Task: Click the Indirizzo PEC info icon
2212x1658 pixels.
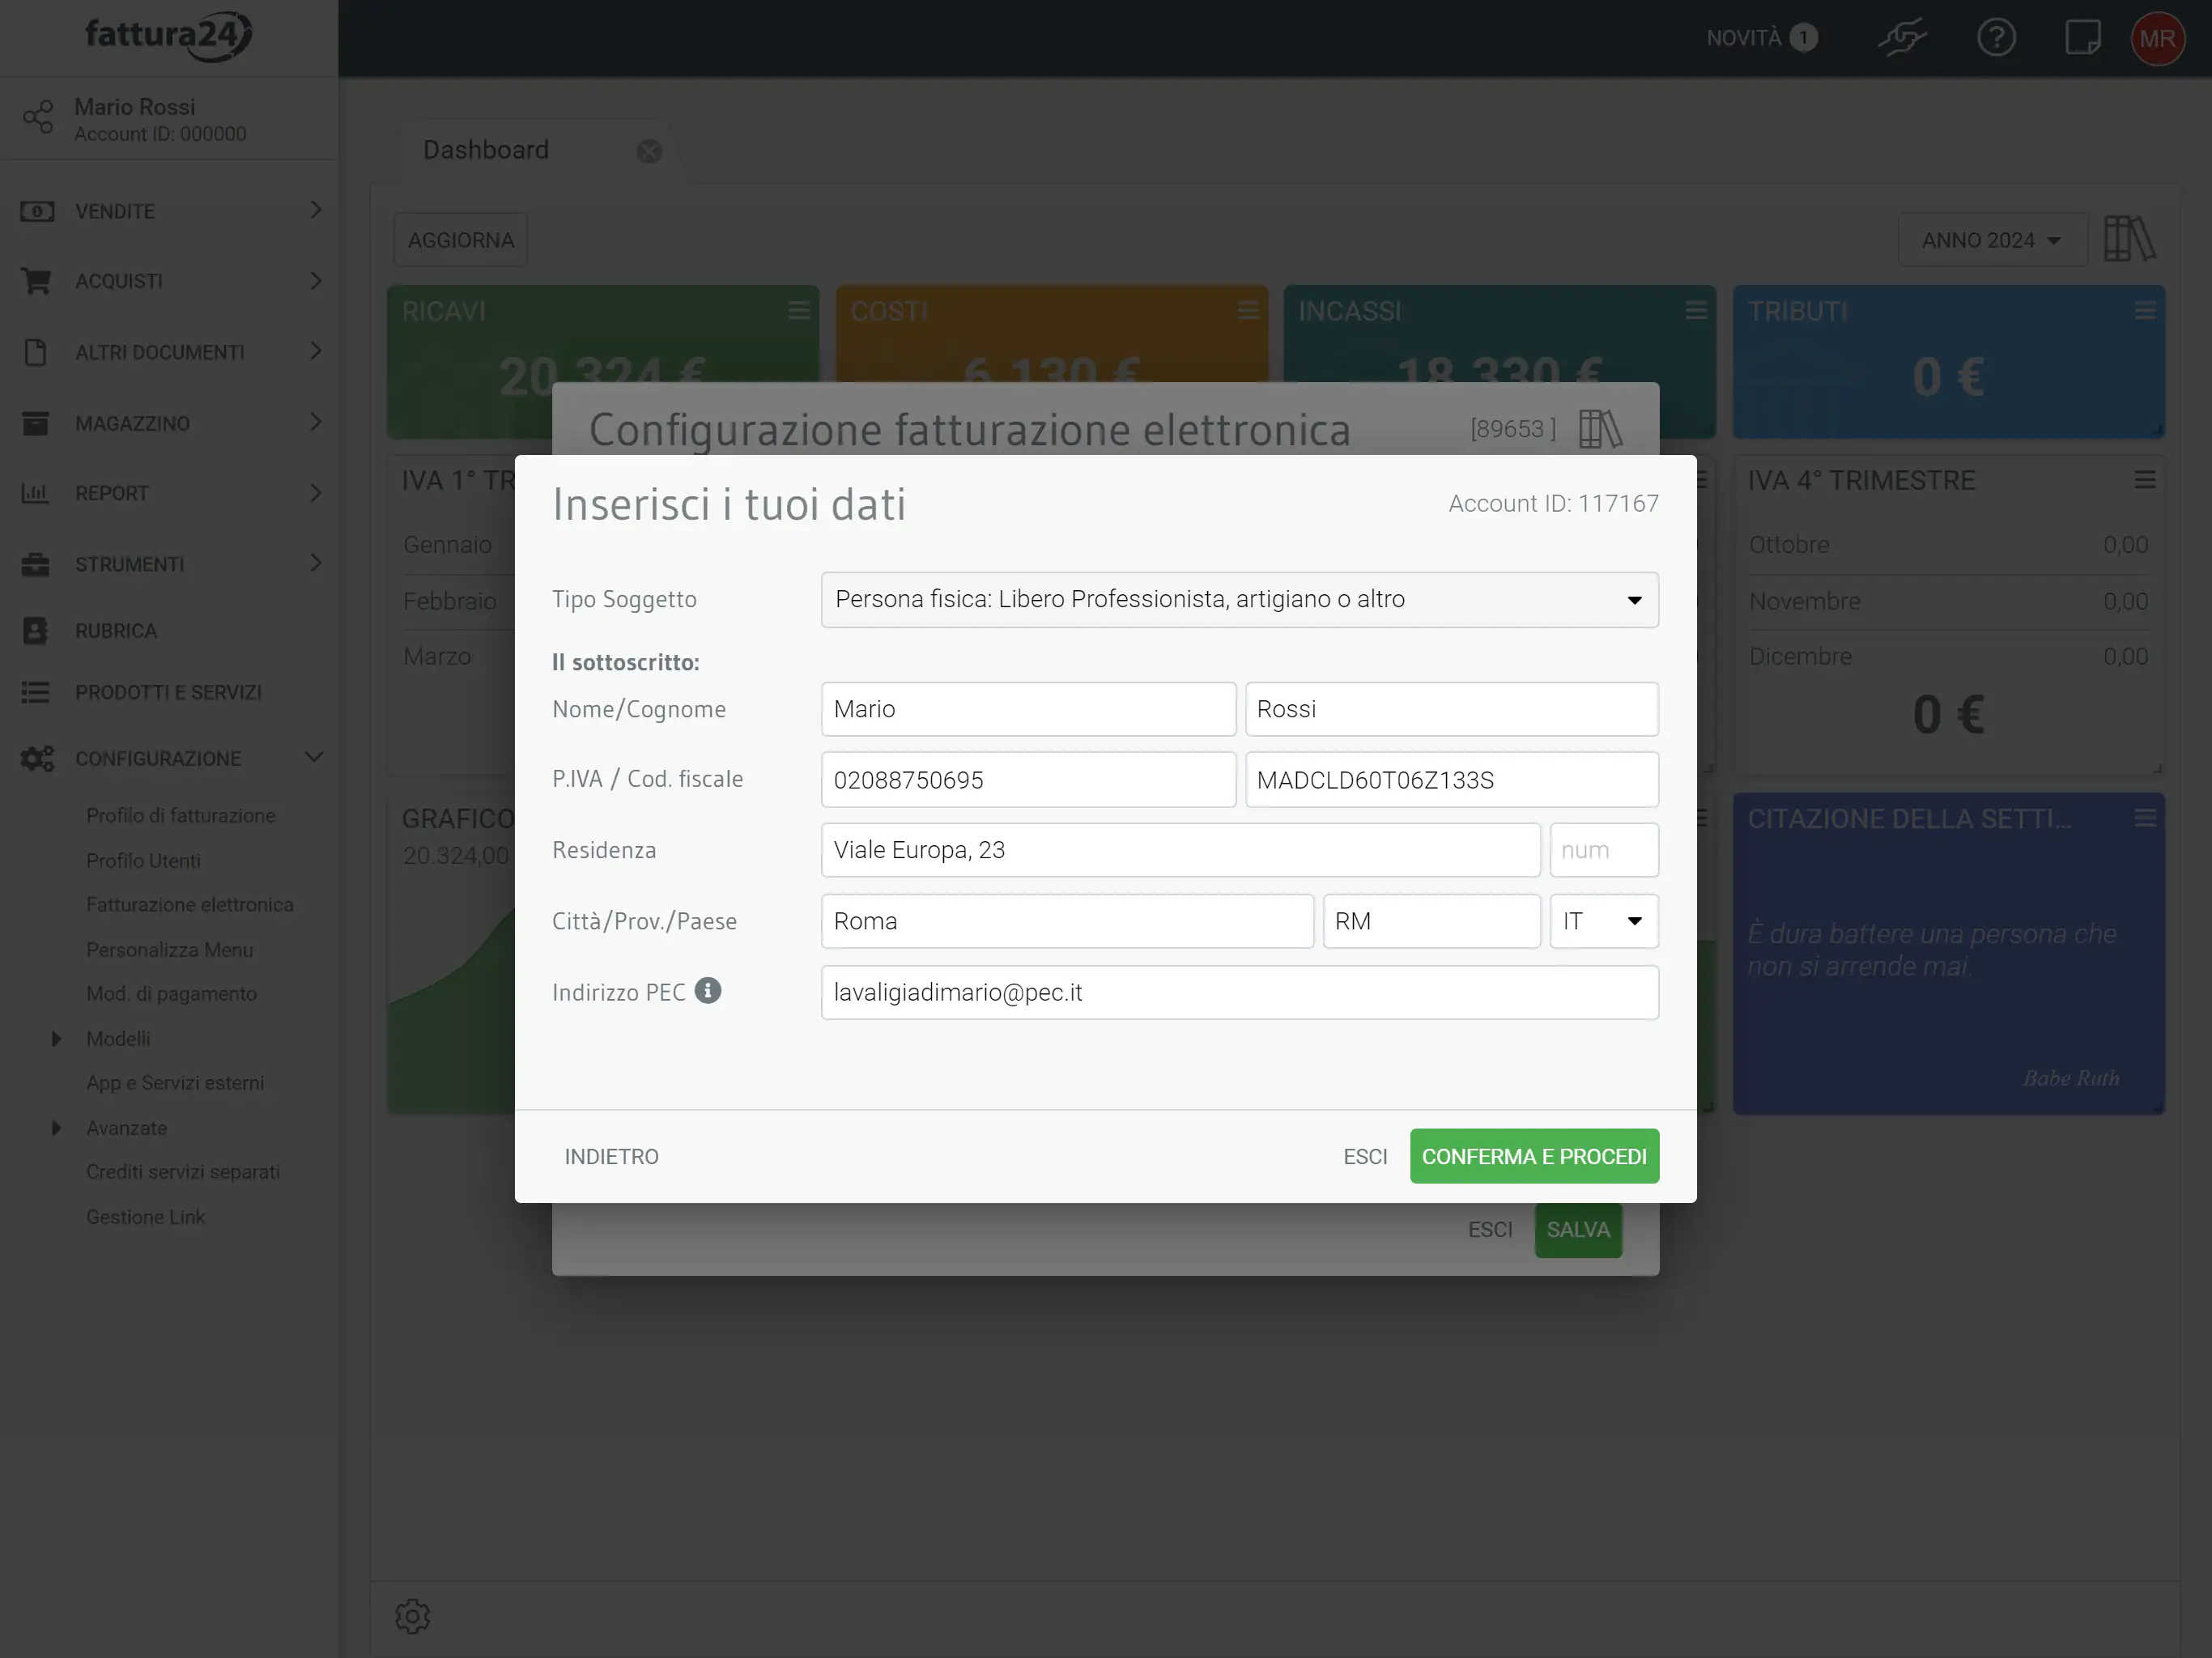Action: click(707, 990)
